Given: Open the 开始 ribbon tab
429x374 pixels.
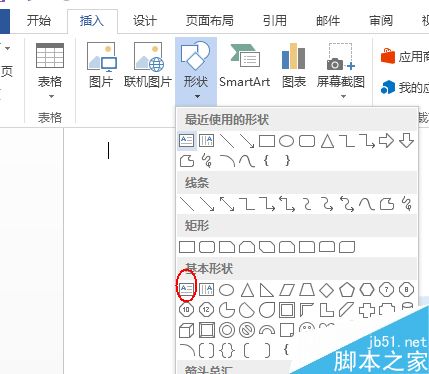Looking at the screenshot, I should (x=39, y=21).
